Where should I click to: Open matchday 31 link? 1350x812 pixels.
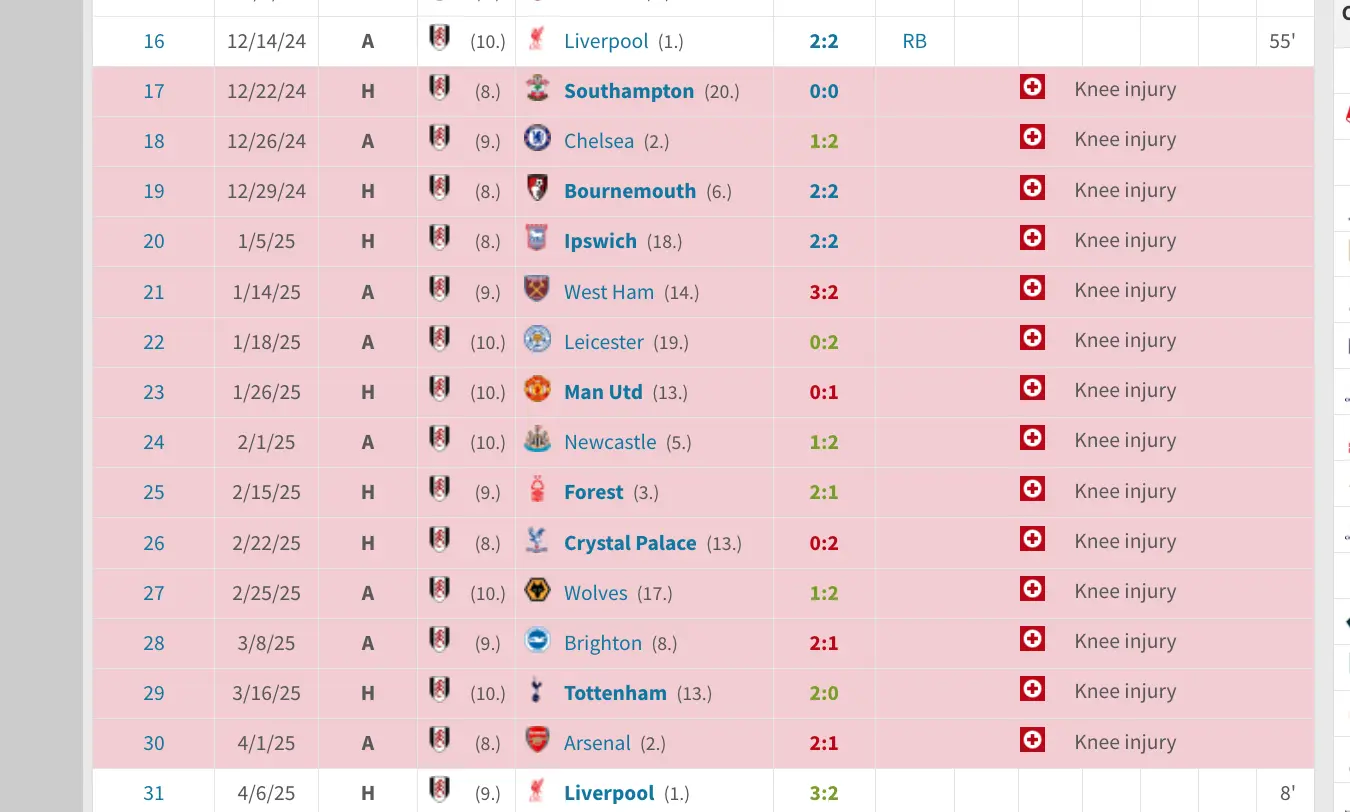pos(154,793)
